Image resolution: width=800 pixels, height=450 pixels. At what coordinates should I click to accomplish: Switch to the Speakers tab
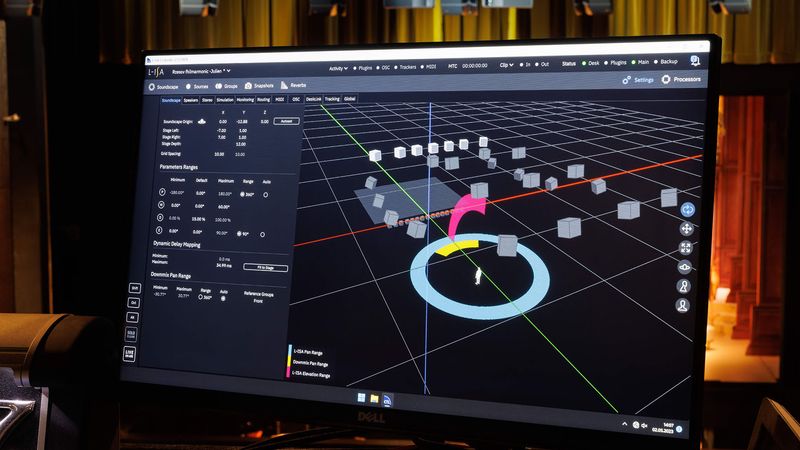191,101
